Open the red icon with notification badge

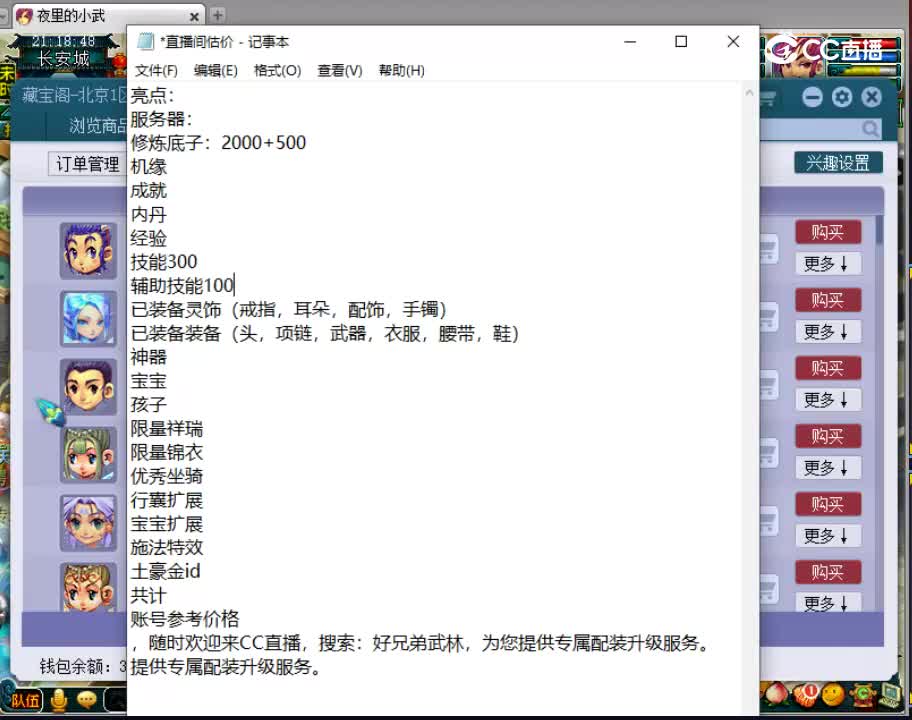point(806,695)
